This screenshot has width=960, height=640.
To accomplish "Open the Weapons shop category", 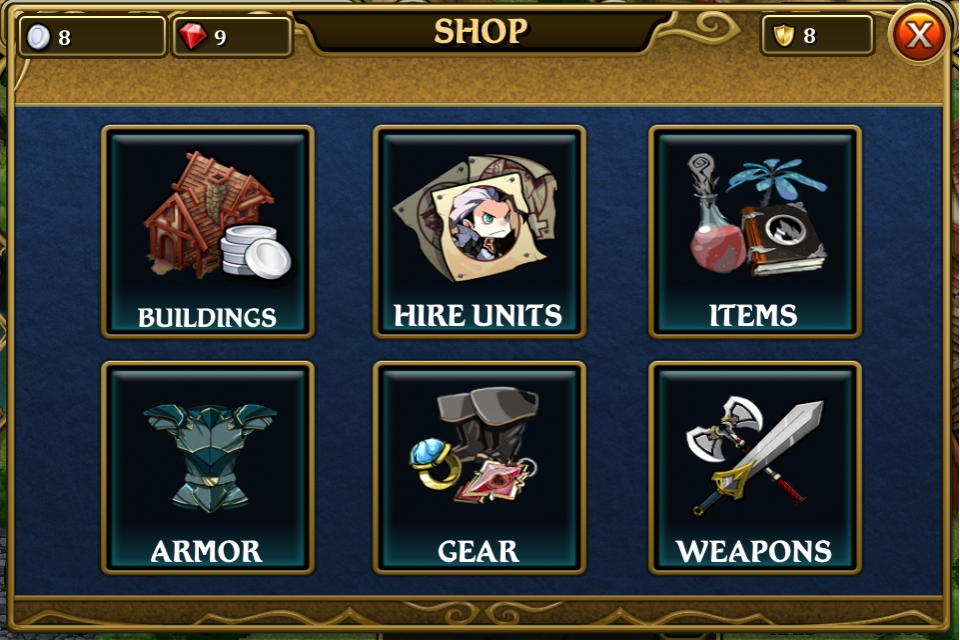I will coord(754,467).
